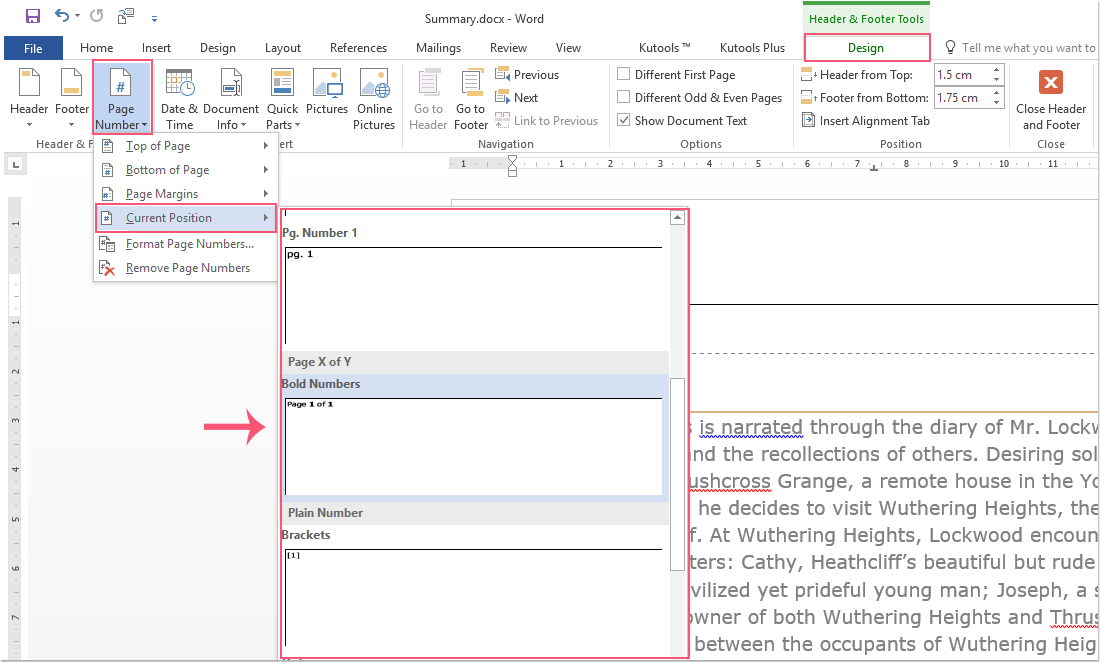Choose Format Page Numbers menu entry
Screen dimensions: 1100x662
pos(189,244)
